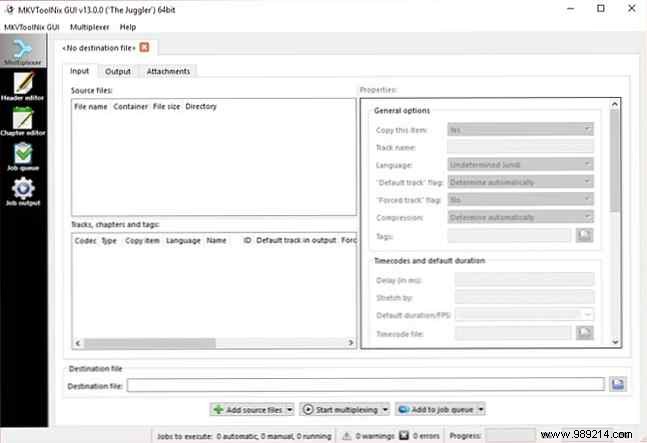Screen dimensions: 647x443
Task: Click the Track name input field
Action: [520, 147]
